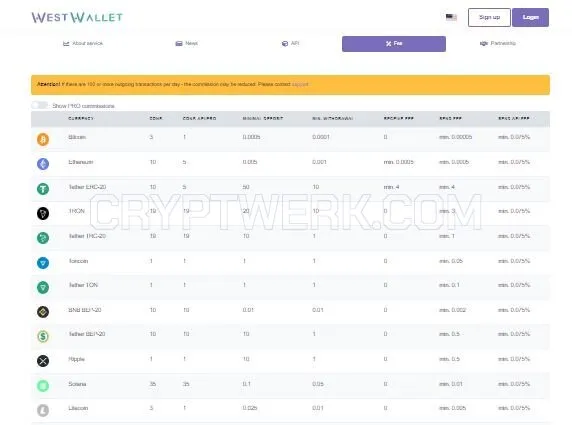
Task: Click the News tab icon
Action: (179, 43)
